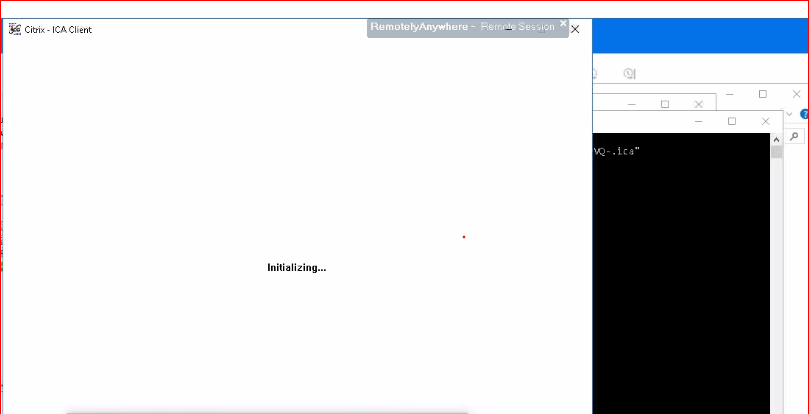The width and height of the screenshot is (809, 414).
Task: Expand the chevron beside the help icon
Action: [789, 114]
